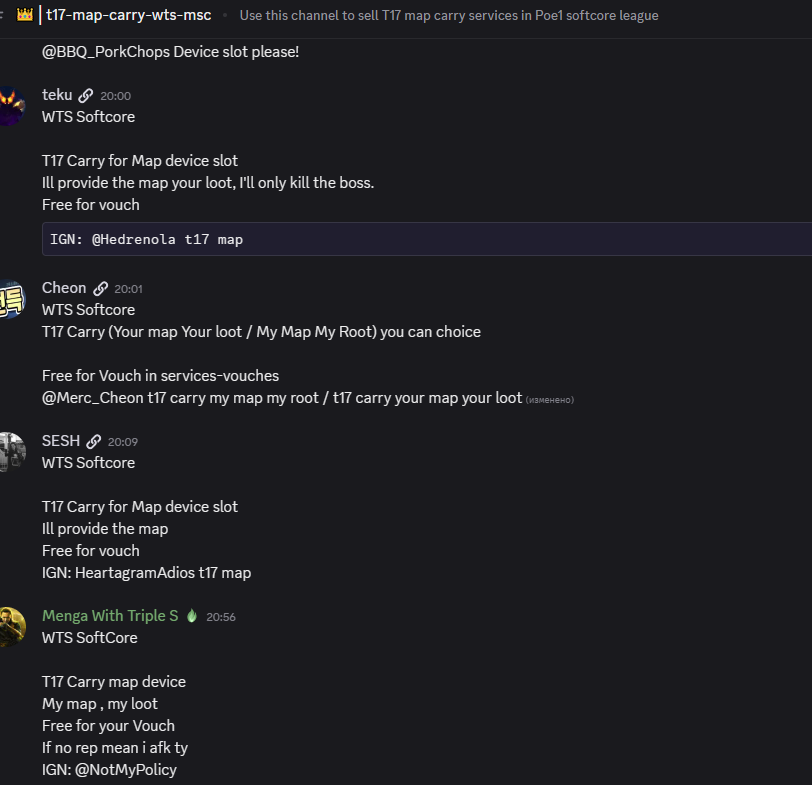This screenshot has height=785, width=812.
Task: Click SESH's avatar image
Action: pos(11,452)
